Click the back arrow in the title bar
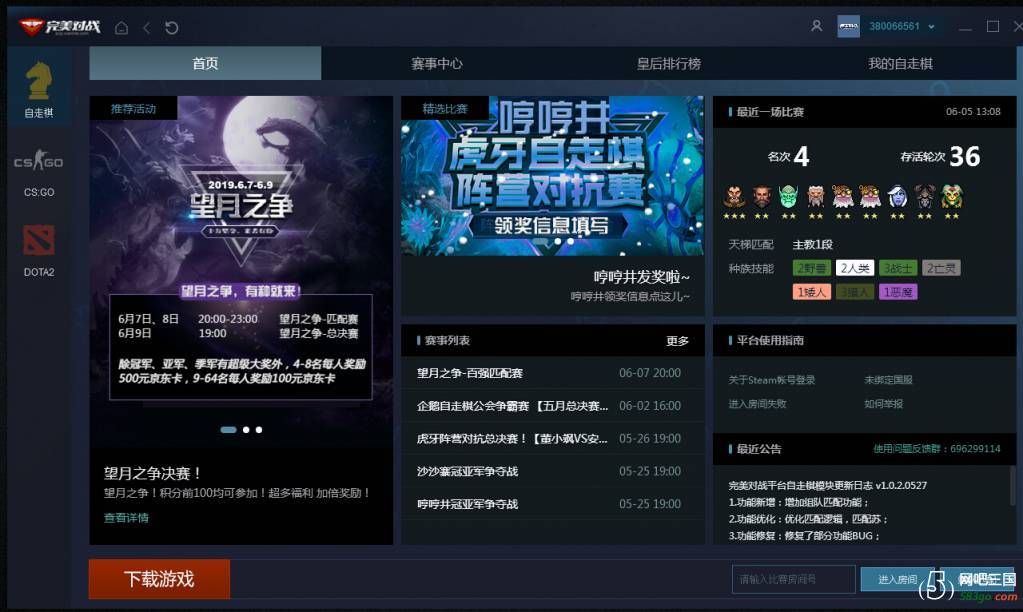The image size is (1023, 612). click(x=147, y=27)
